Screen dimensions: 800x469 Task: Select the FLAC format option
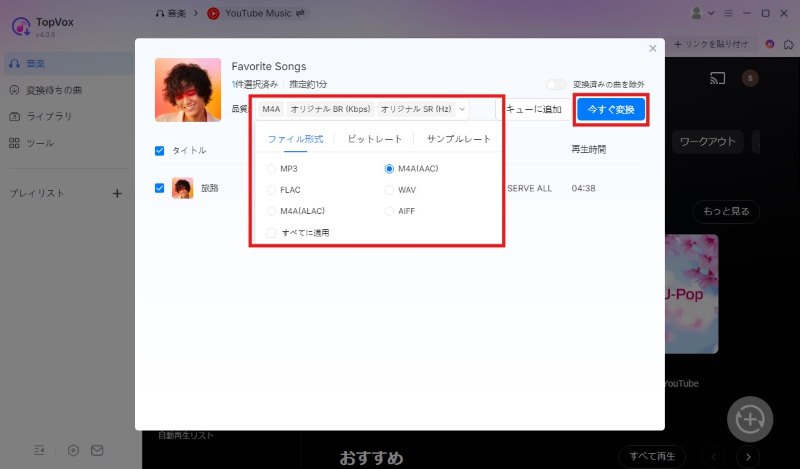(x=284, y=190)
